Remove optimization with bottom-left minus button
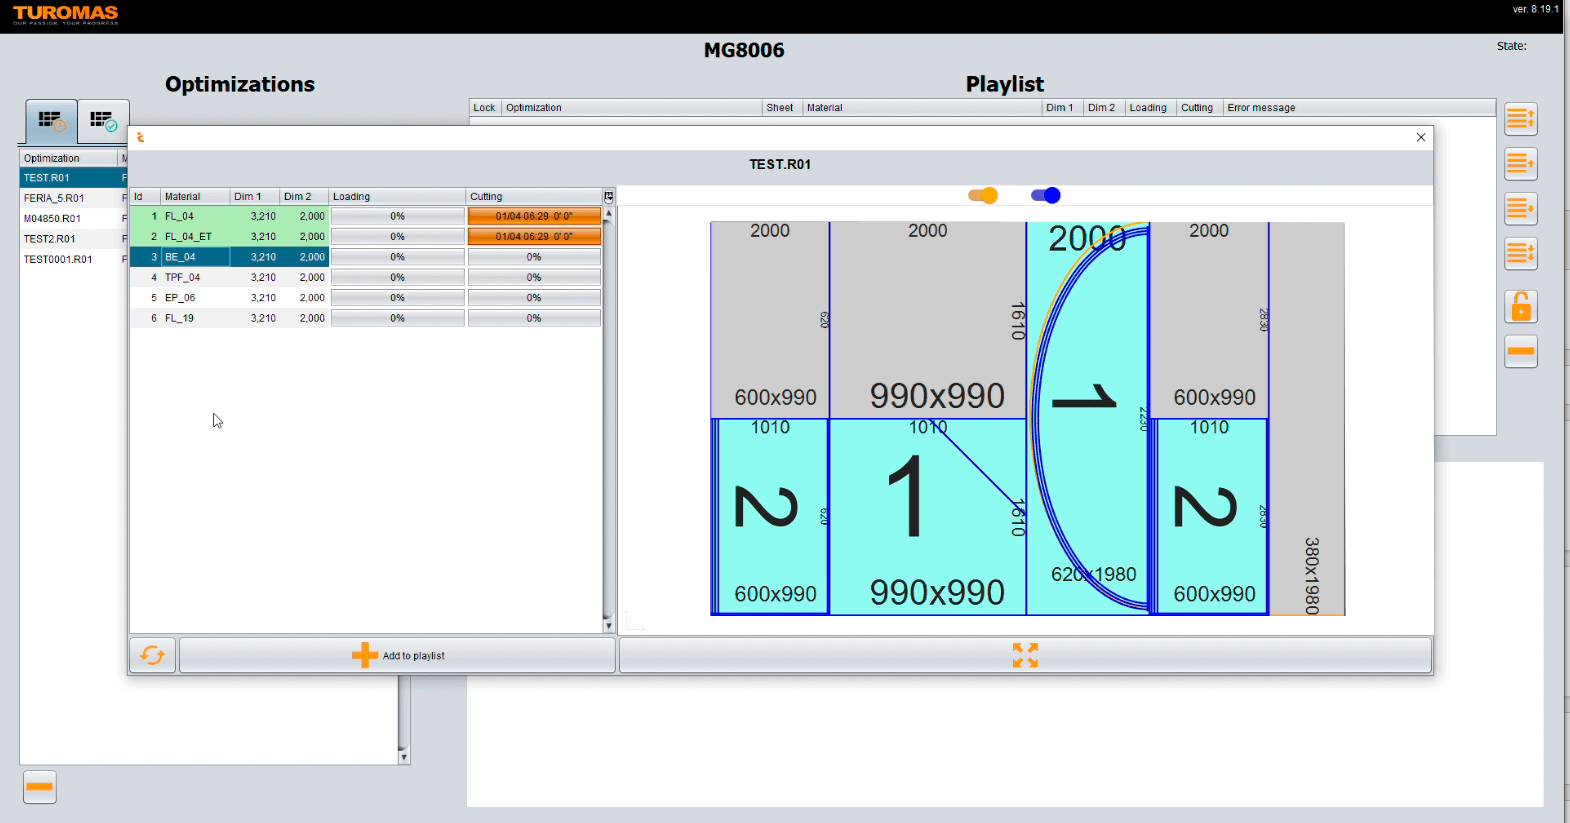 click(x=40, y=787)
